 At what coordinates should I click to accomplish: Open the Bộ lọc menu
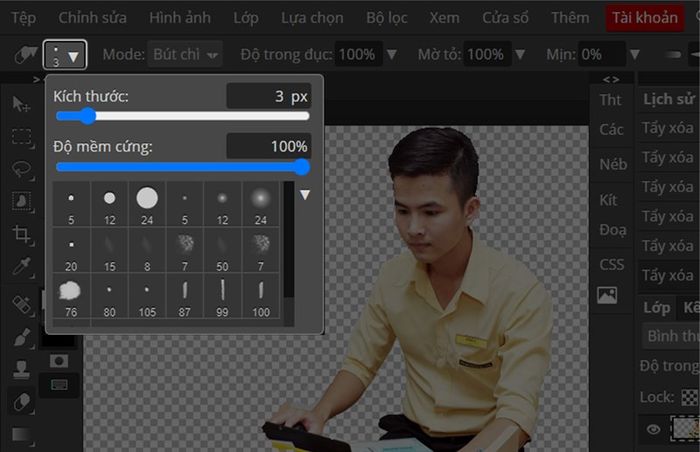(387, 18)
